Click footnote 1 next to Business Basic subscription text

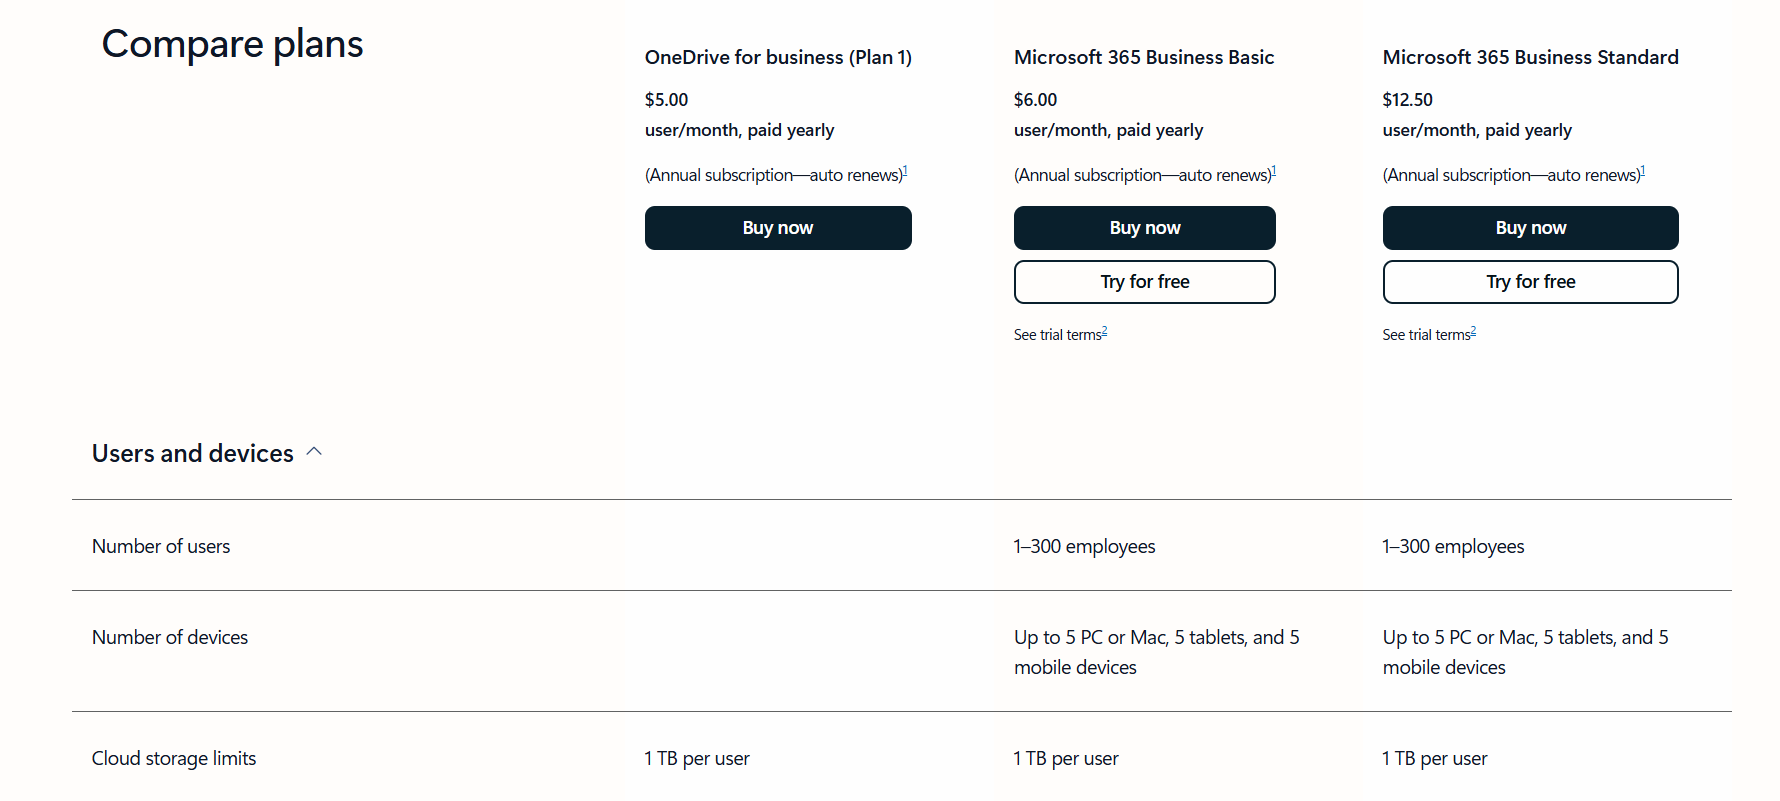(1275, 169)
